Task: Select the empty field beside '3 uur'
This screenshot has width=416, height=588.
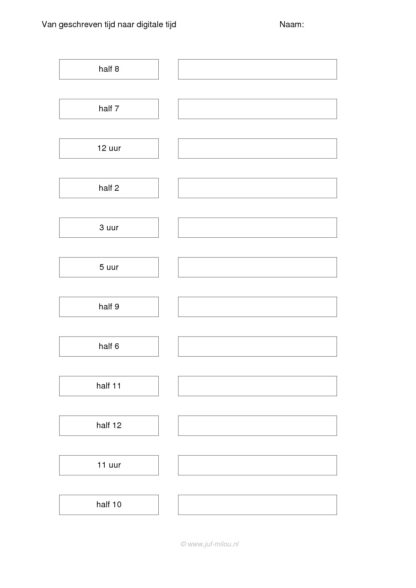Action: coord(257,228)
